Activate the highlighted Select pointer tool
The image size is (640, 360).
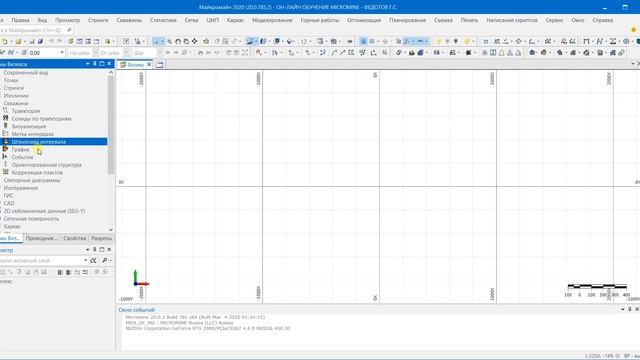click(156, 41)
